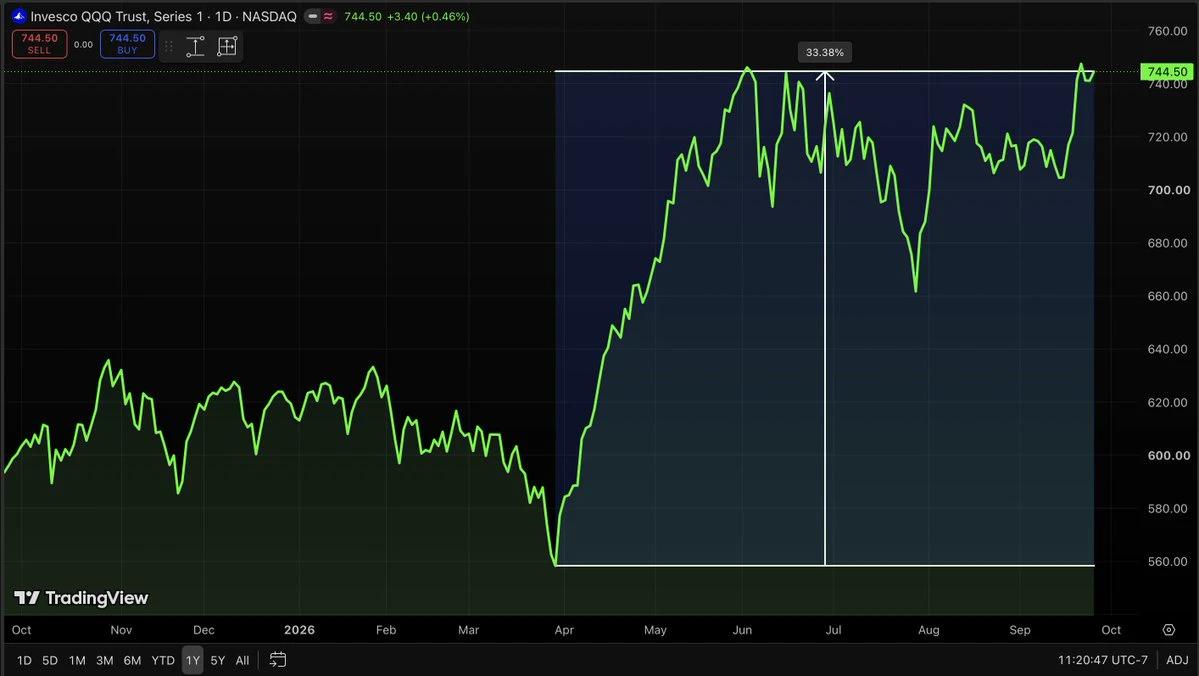The width and height of the screenshot is (1199, 676).
Task: Click the +3.40 (+0.46%) change value
Action: [428, 16]
